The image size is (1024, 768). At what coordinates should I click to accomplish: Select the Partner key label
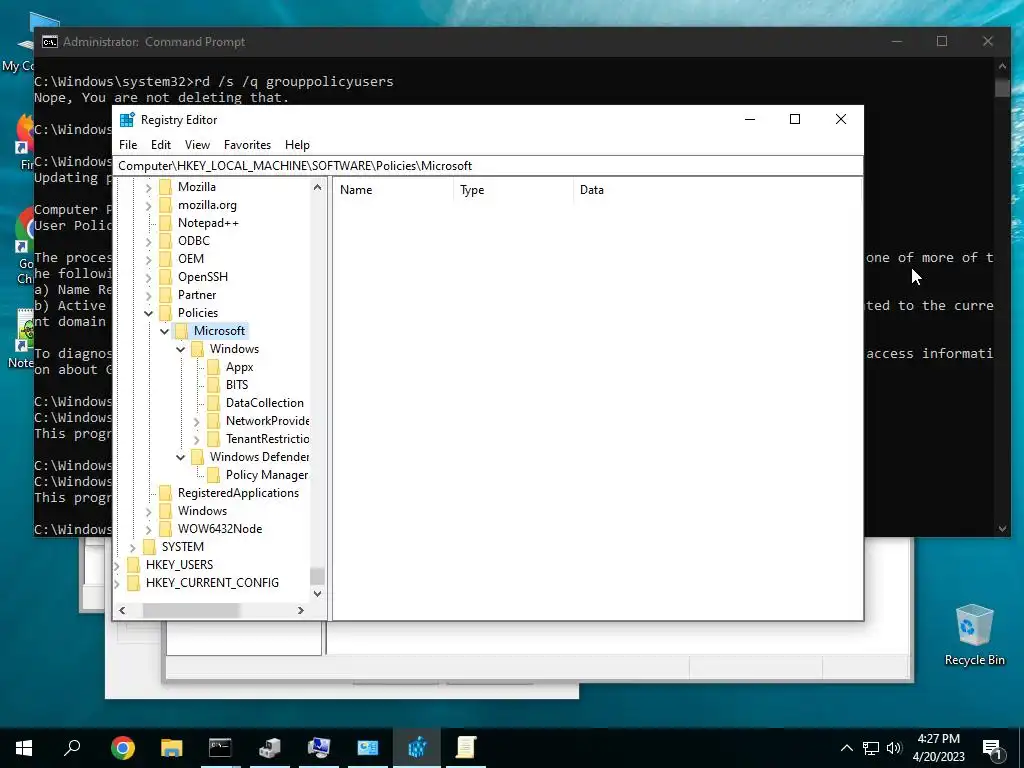[197, 295]
